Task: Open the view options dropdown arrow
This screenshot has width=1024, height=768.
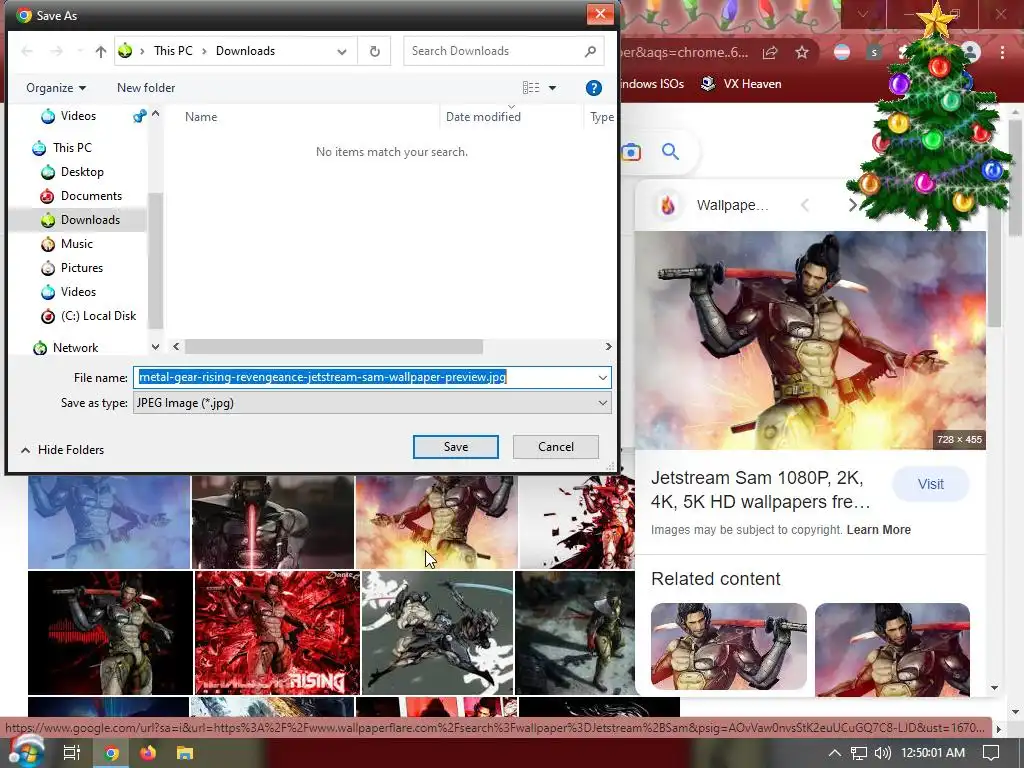Action: click(x=552, y=88)
